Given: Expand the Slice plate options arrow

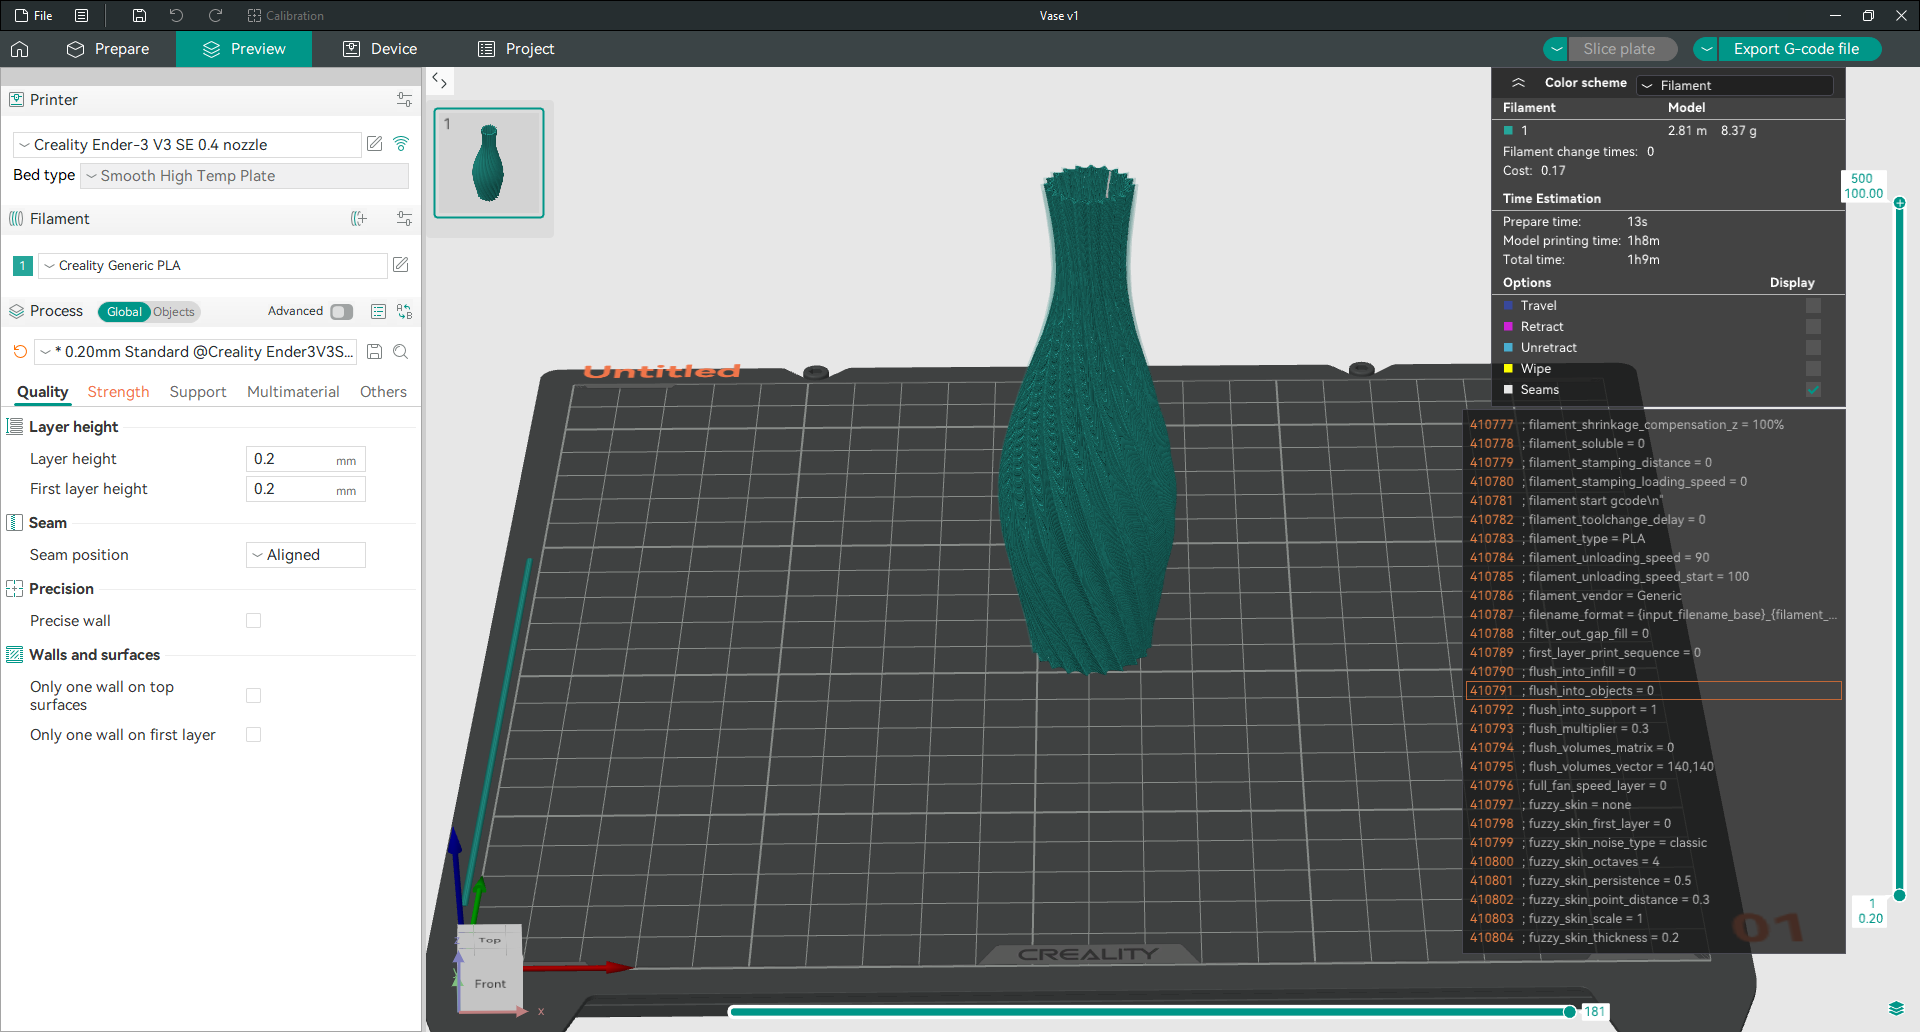Looking at the screenshot, I should pos(1556,49).
